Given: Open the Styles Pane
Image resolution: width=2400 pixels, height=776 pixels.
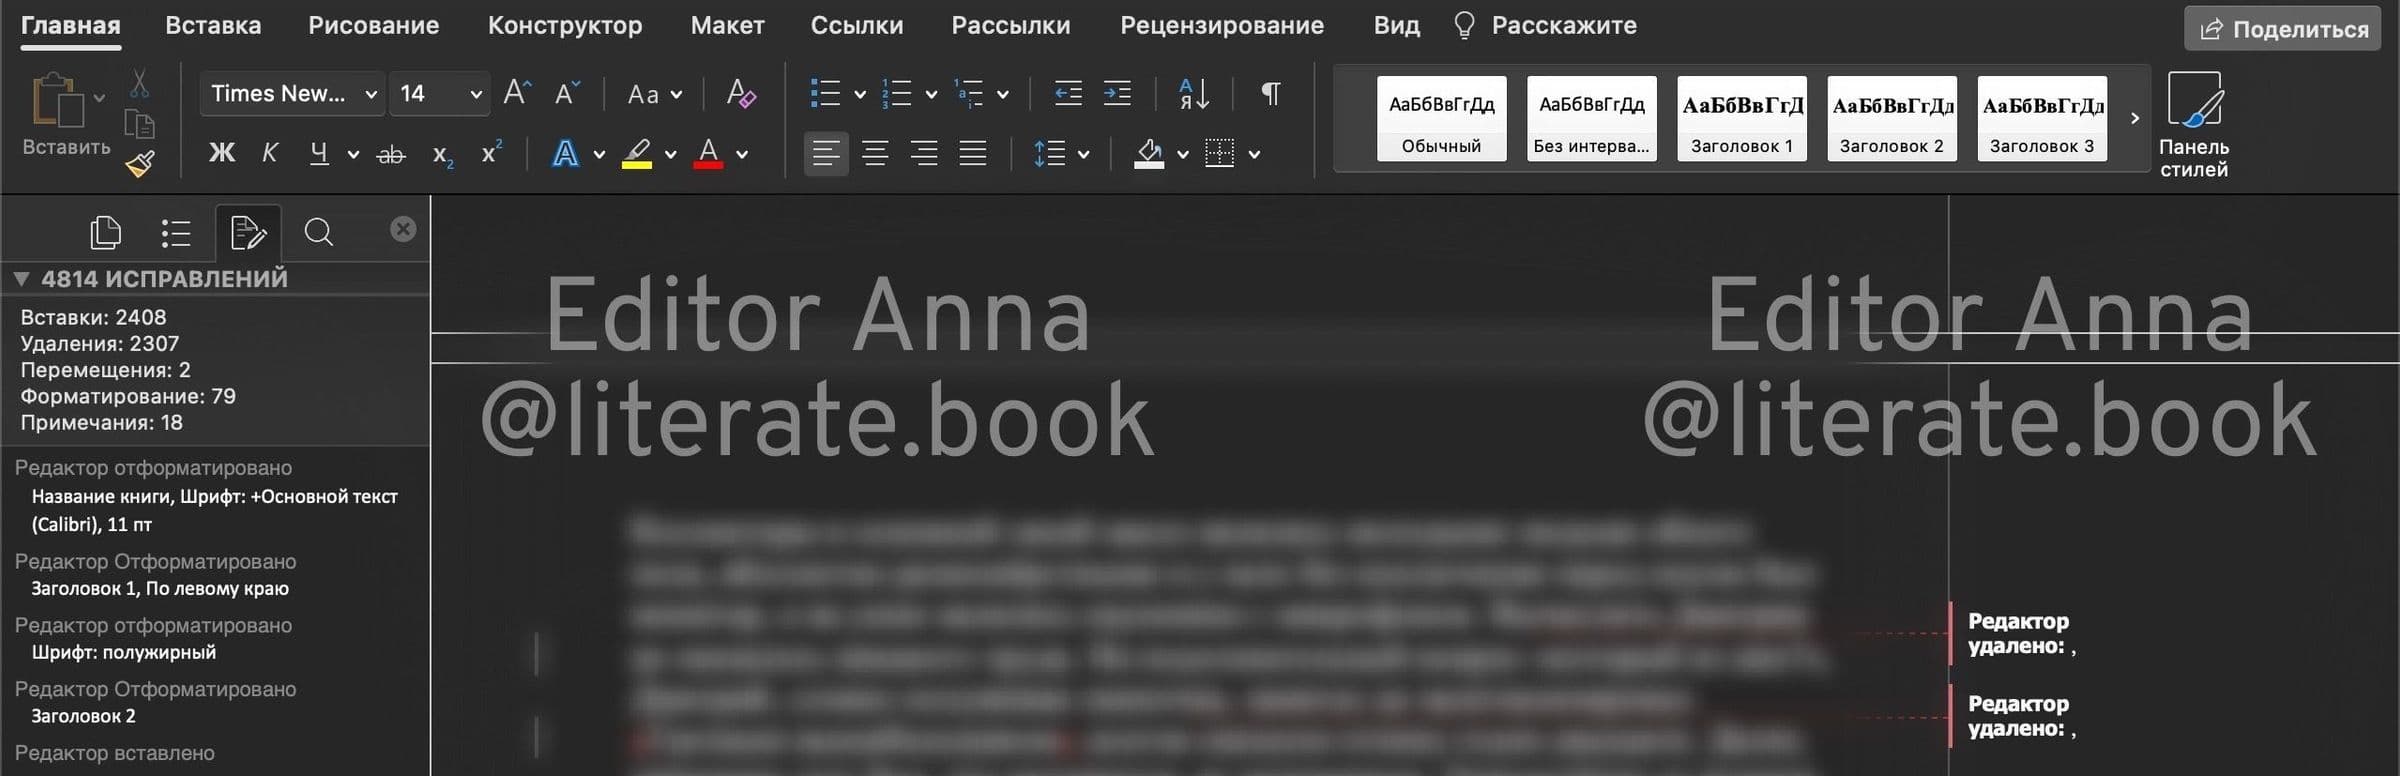Looking at the screenshot, I should pos(2194,125).
